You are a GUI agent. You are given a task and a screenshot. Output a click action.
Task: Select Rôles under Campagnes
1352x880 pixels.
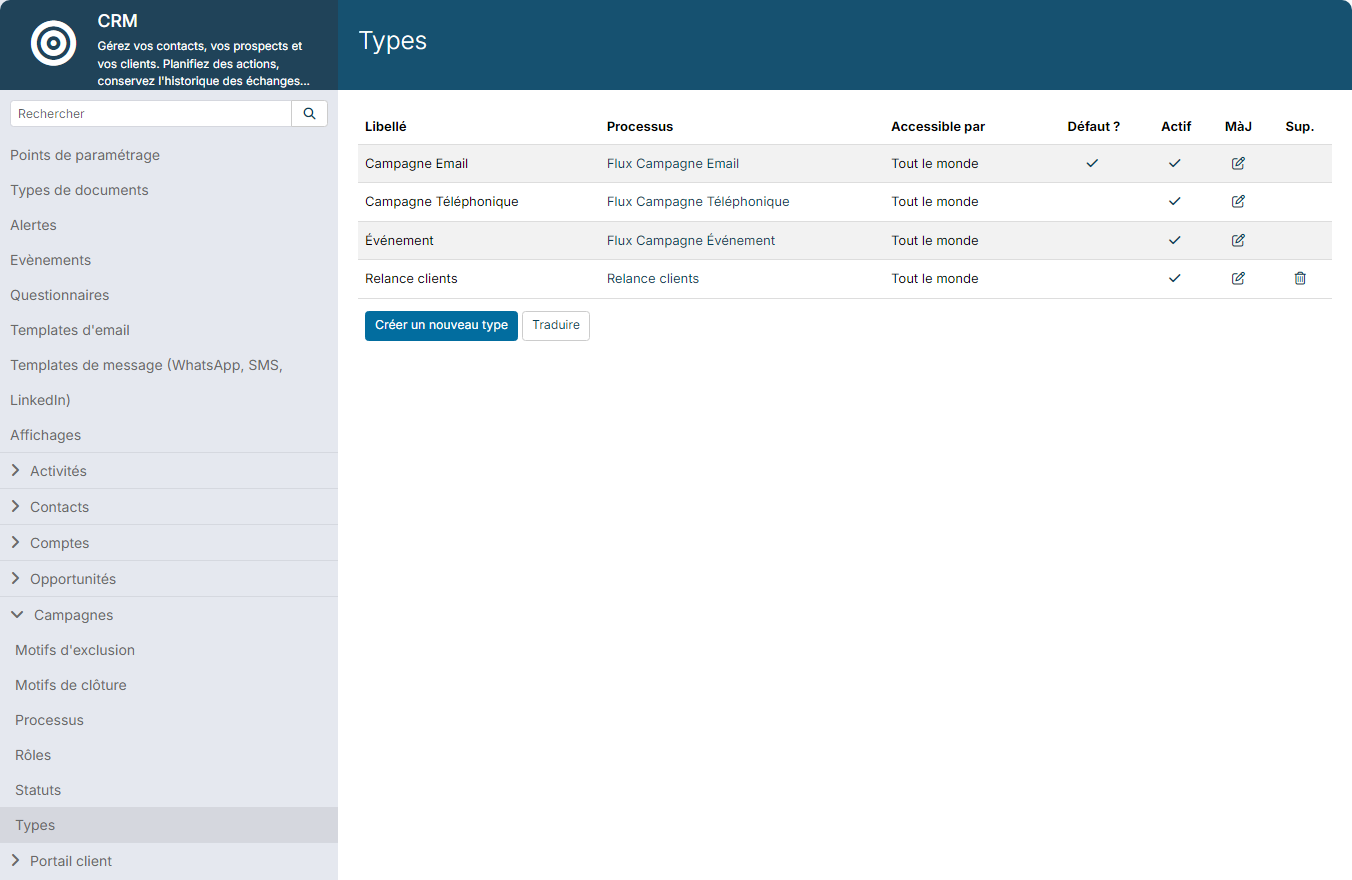[33, 755]
